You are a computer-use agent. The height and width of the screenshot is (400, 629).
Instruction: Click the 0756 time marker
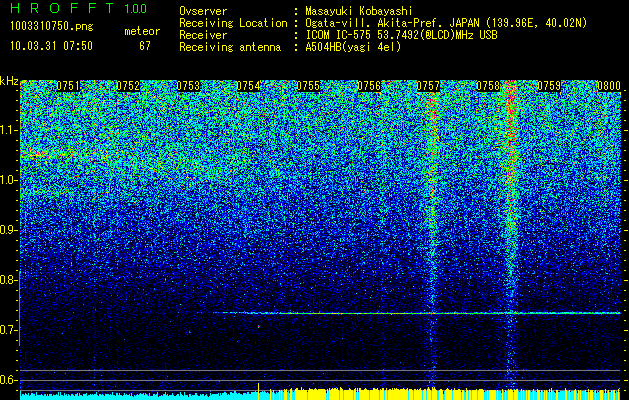coord(369,86)
